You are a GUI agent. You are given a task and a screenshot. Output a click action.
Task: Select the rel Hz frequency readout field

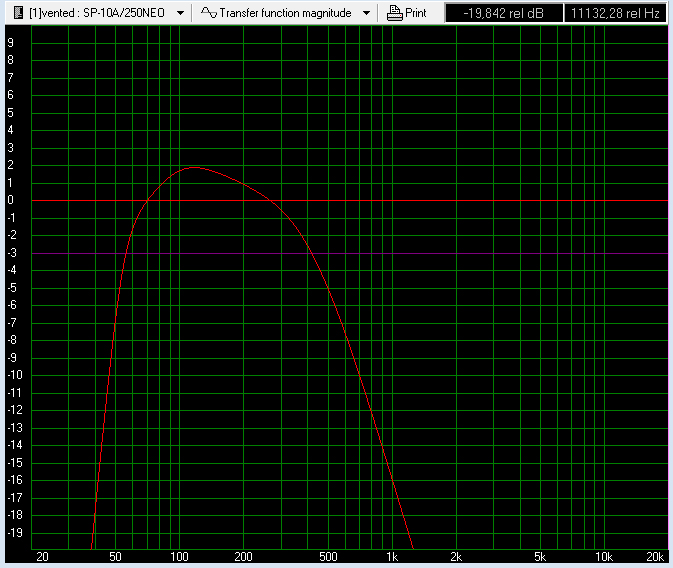[x=615, y=13]
